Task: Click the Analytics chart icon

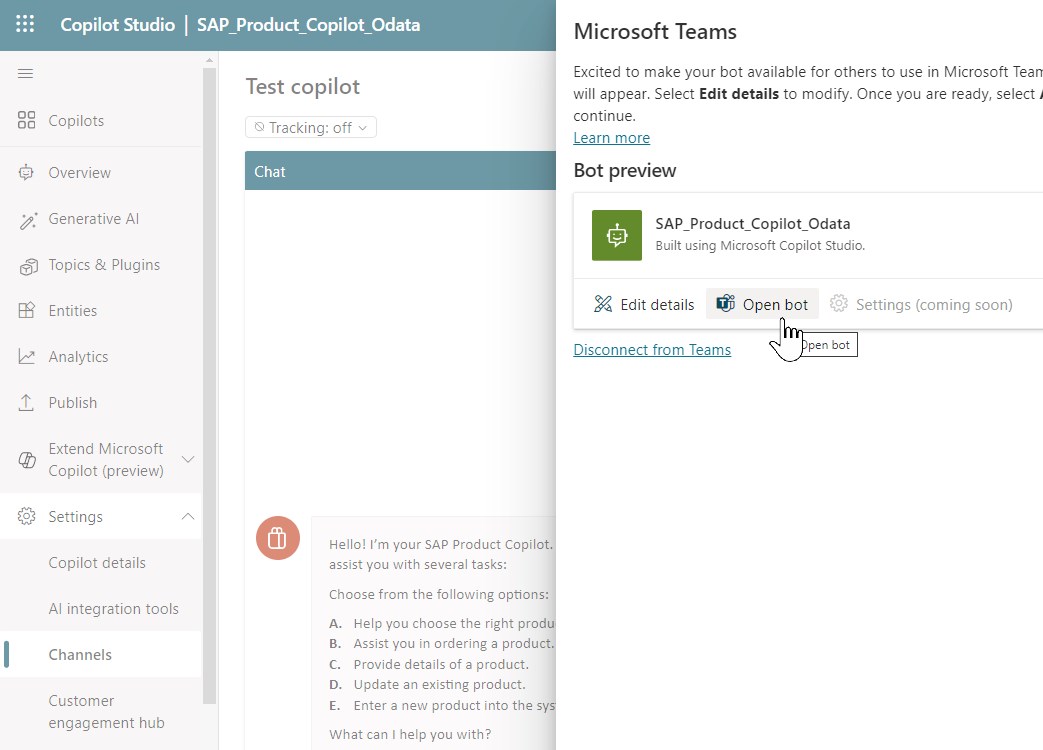Action: 26,356
